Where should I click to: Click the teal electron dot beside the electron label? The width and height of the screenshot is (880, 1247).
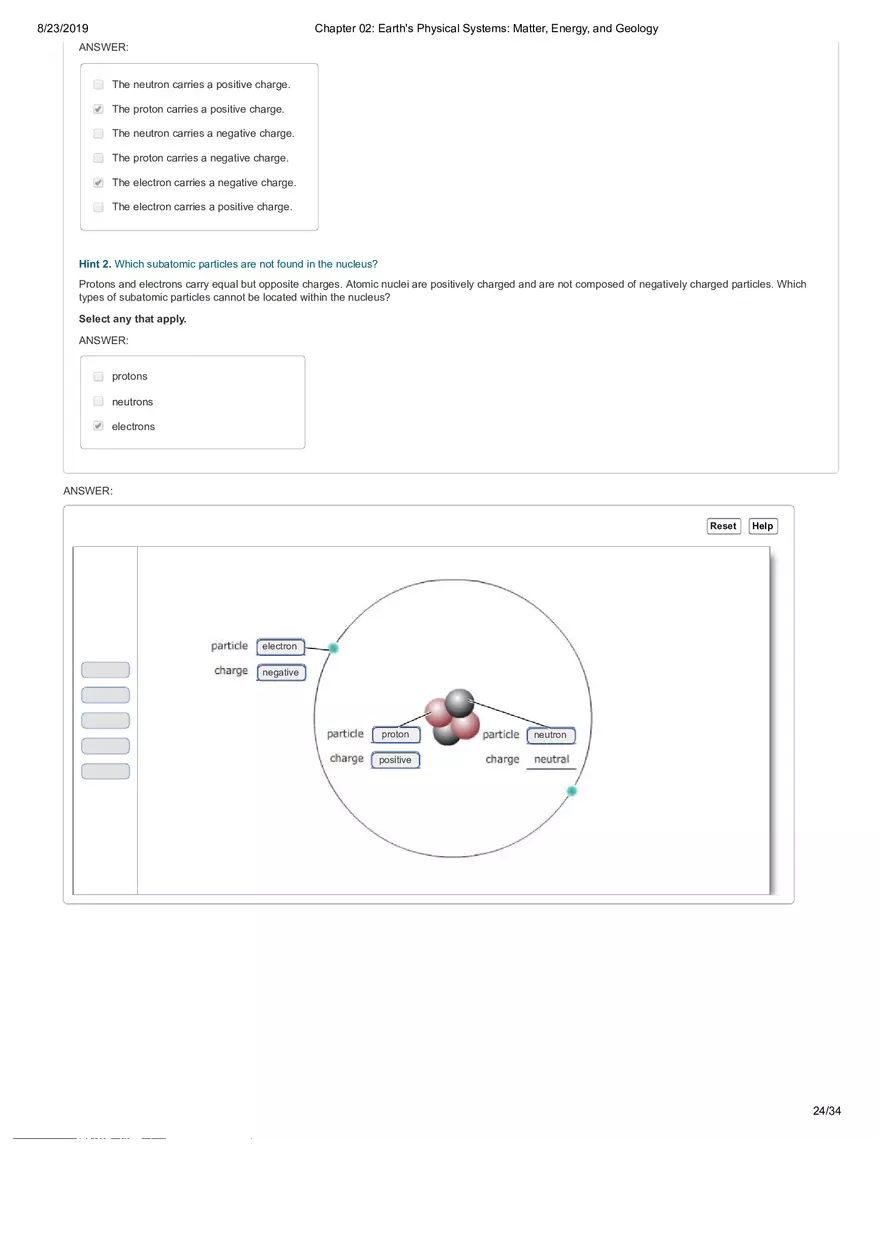(x=334, y=648)
